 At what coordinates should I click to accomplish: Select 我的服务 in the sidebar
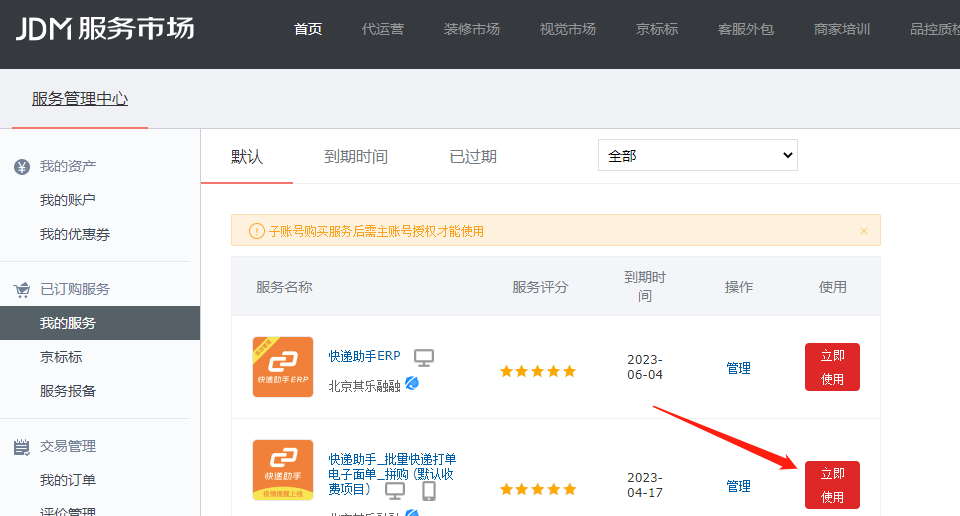pyautogui.click(x=100, y=323)
